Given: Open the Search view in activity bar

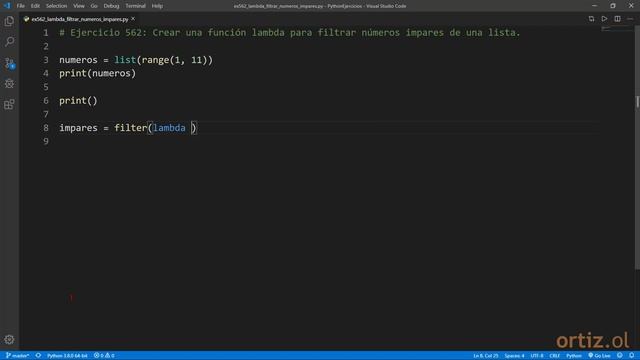Looking at the screenshot, I should point(9,41).
